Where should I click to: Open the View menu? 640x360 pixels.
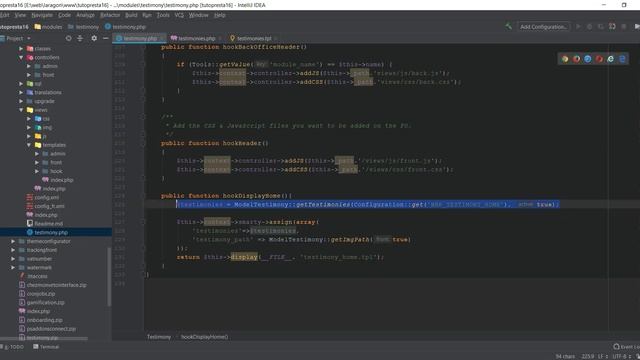point(20,15)
